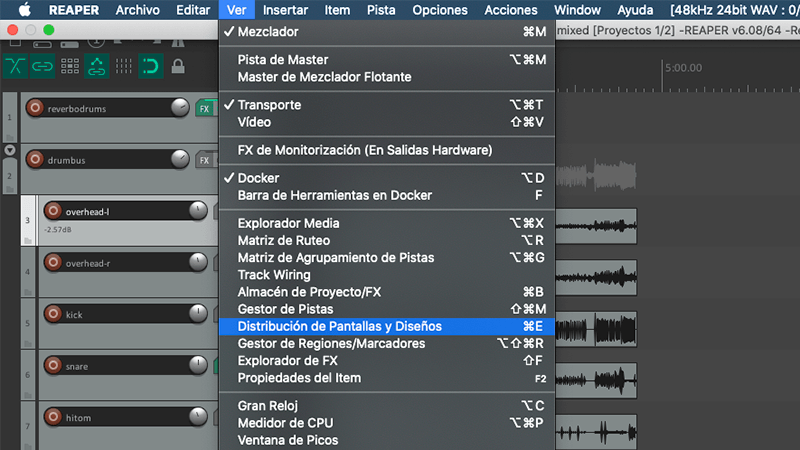800x450 pixels.
Task: Collapse the drumbus folder arrow
Action: pyautogui.click(x=10, y=150)
